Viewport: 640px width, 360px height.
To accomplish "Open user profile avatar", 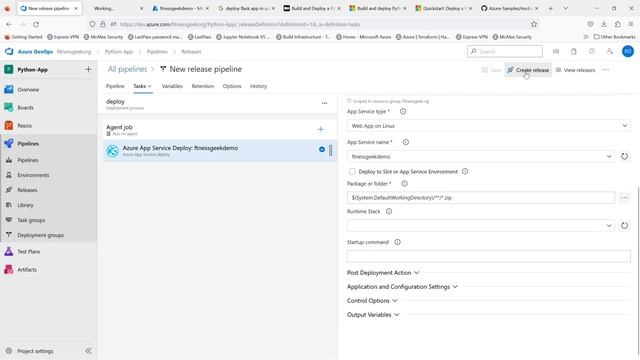I will (x=628, y=51).
